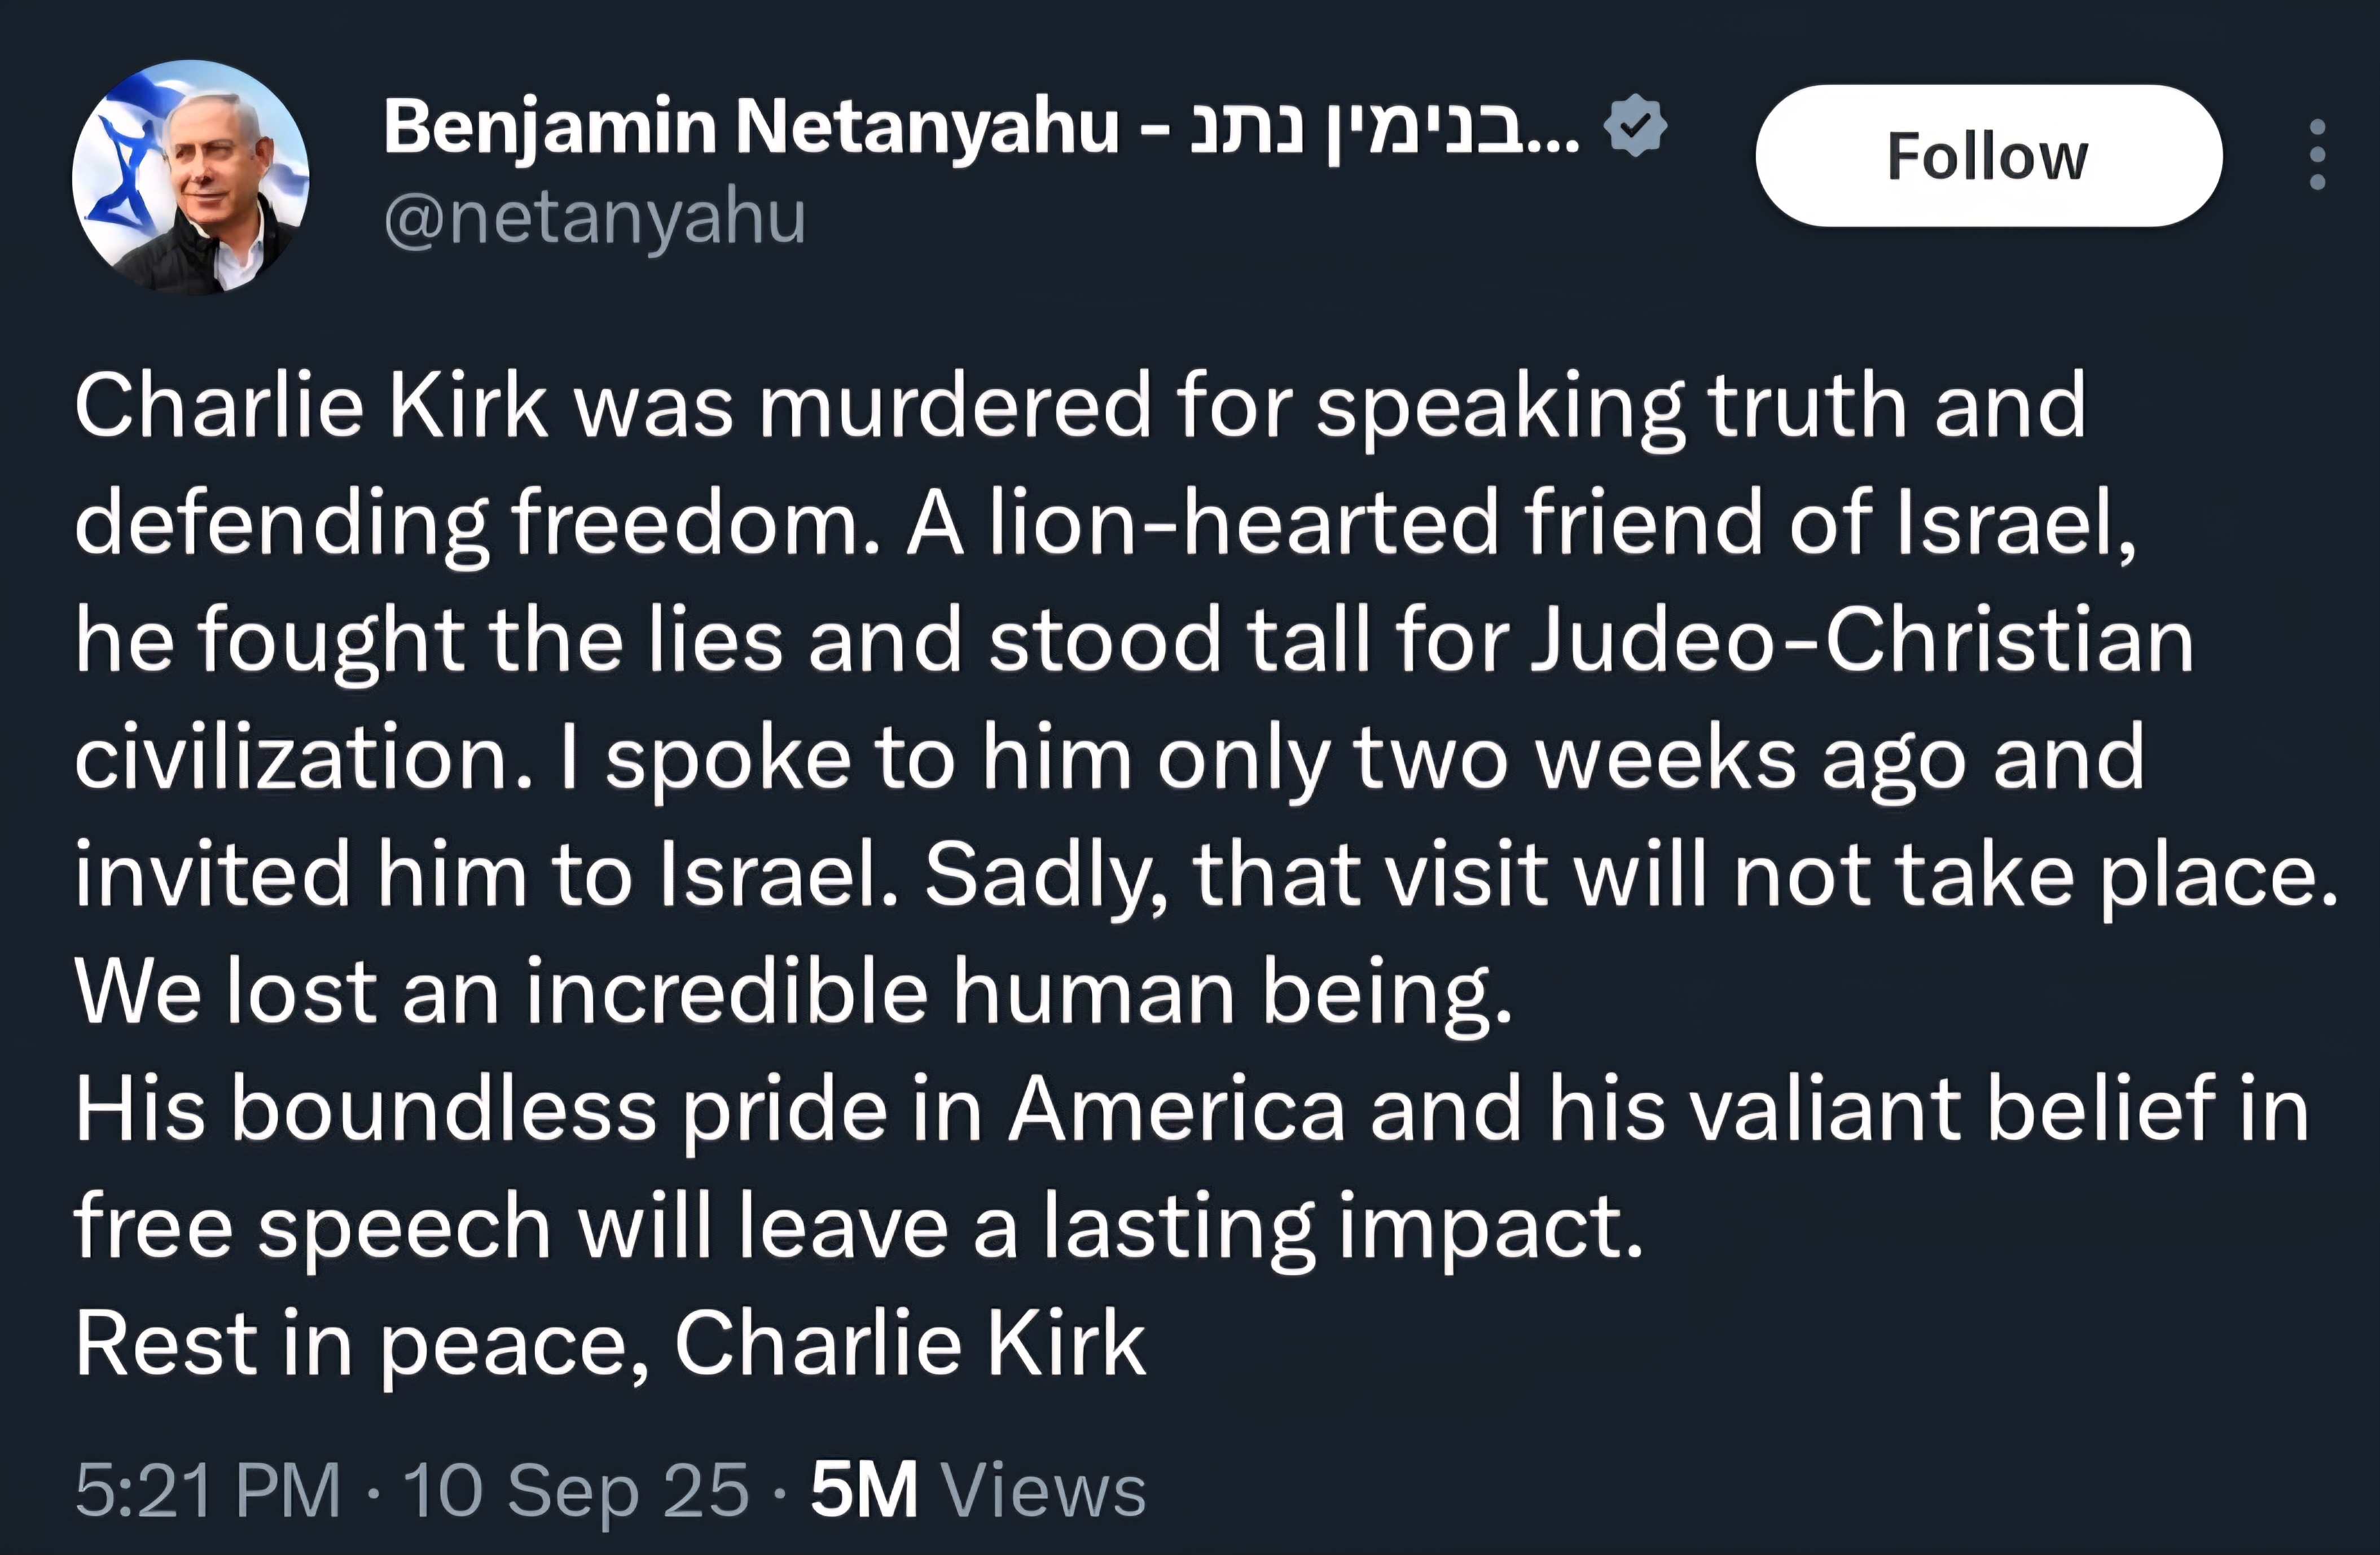The width and height of the screenshot is (2380, 1555).
Task: Click the closing 'Rest in peace, Charlie Kirk' line
Action: click(x=610, y=1345)
